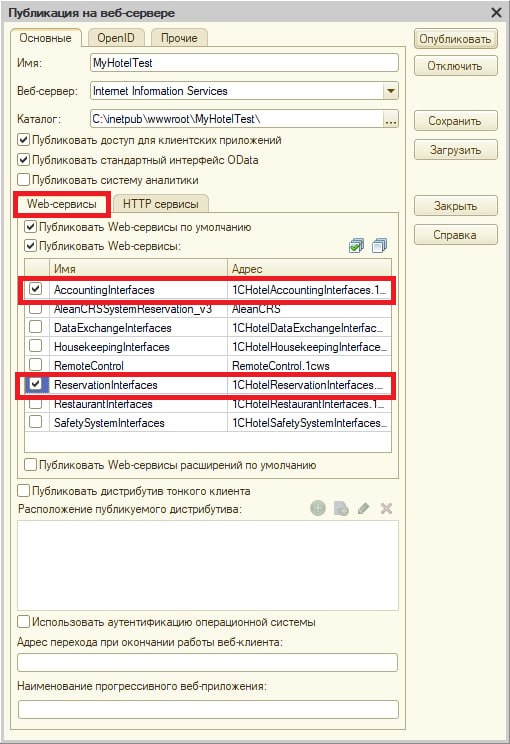
Task: Click the Каталог path input field
Action: pyautogui.click(x=237, y=119)
